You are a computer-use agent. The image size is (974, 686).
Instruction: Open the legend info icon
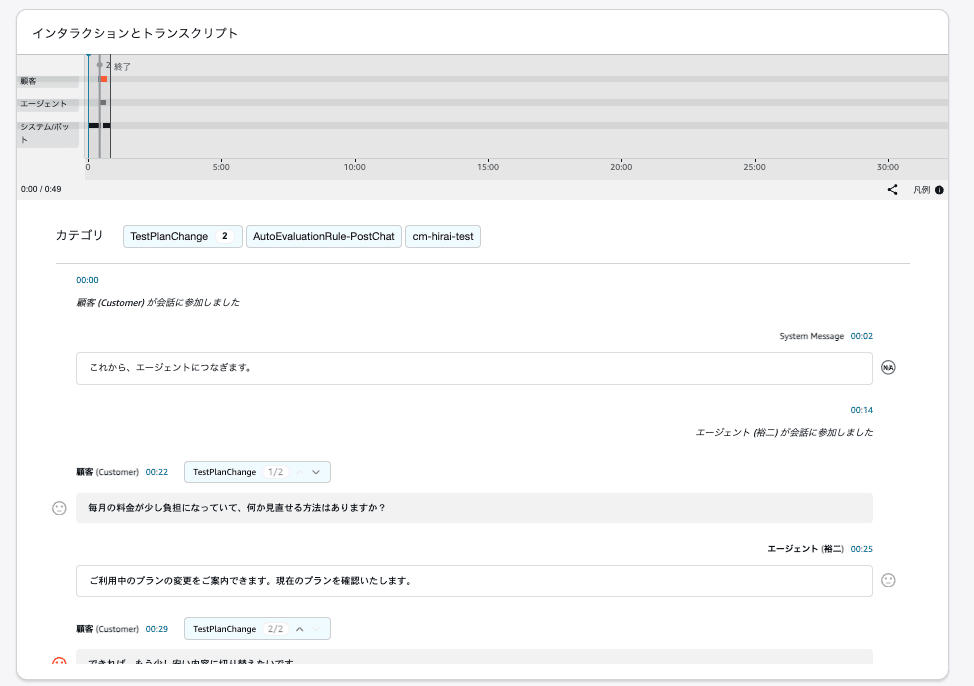939,190
